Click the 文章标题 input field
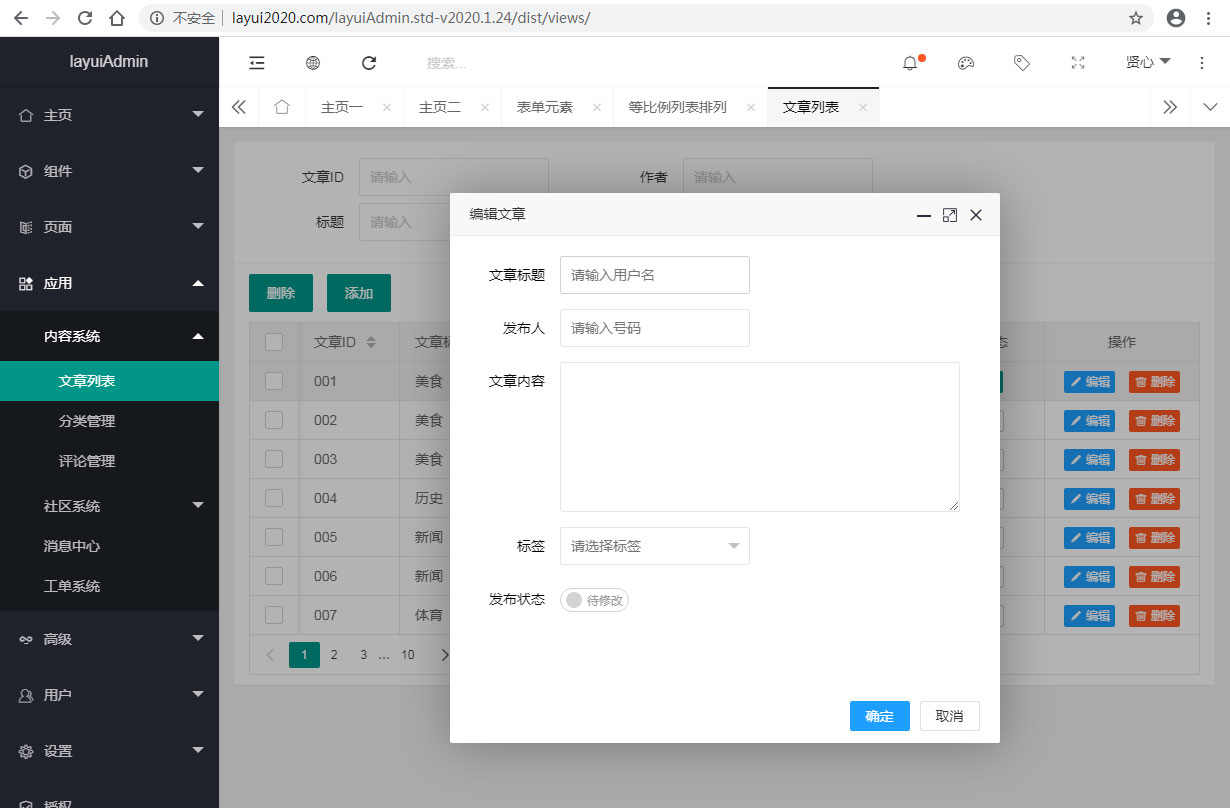 click(x=654, y=275)
